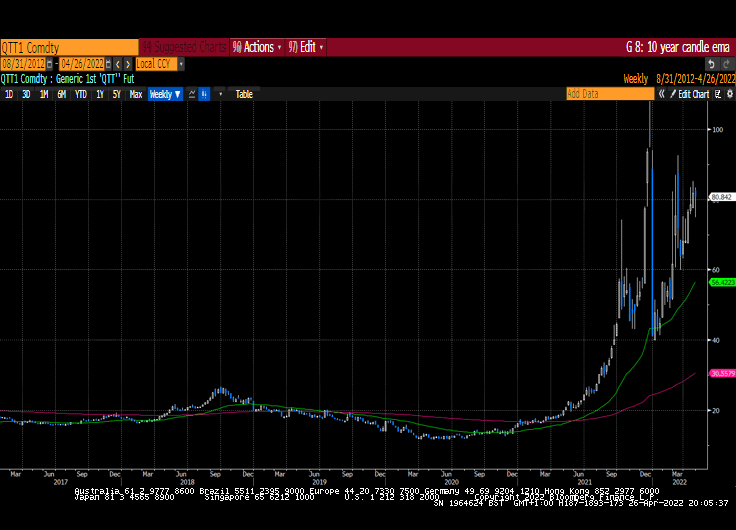Viewport: 736px width, 530px height.
Task: Select the Max time range
Action: [x=136, y=94]
